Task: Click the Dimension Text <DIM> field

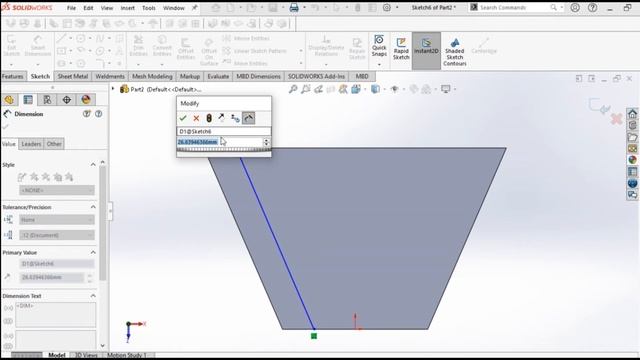Action: point(56,315)
